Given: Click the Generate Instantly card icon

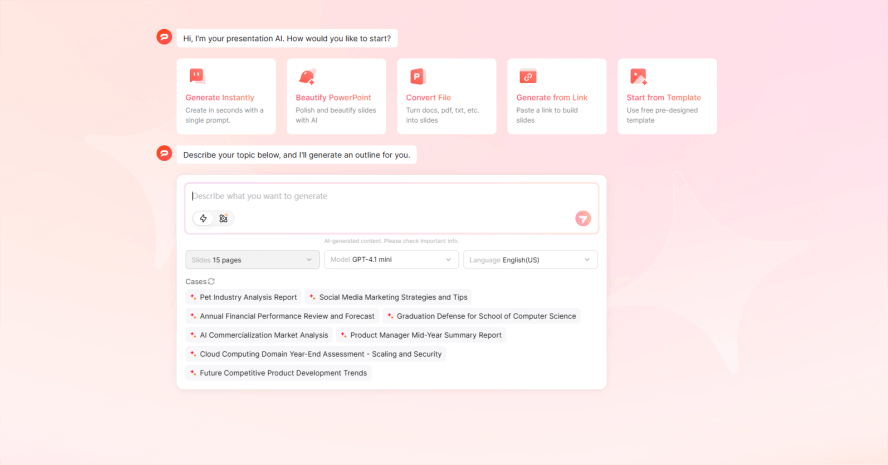Looking at the screenshot, I should tap(197, 76).
